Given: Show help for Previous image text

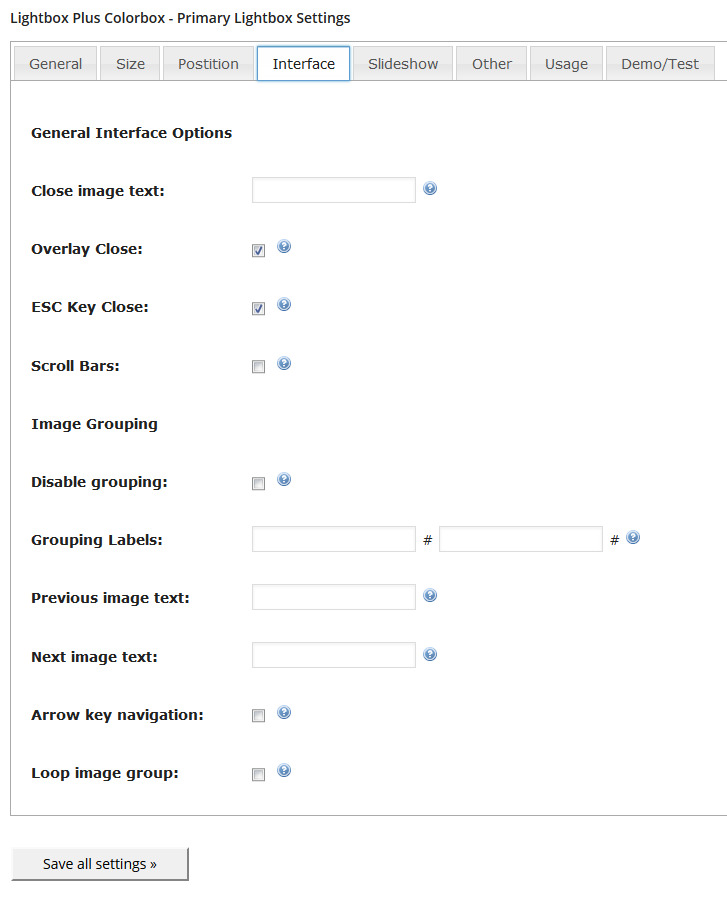Looking at the screenshot, I should click(x=430, y=595).
